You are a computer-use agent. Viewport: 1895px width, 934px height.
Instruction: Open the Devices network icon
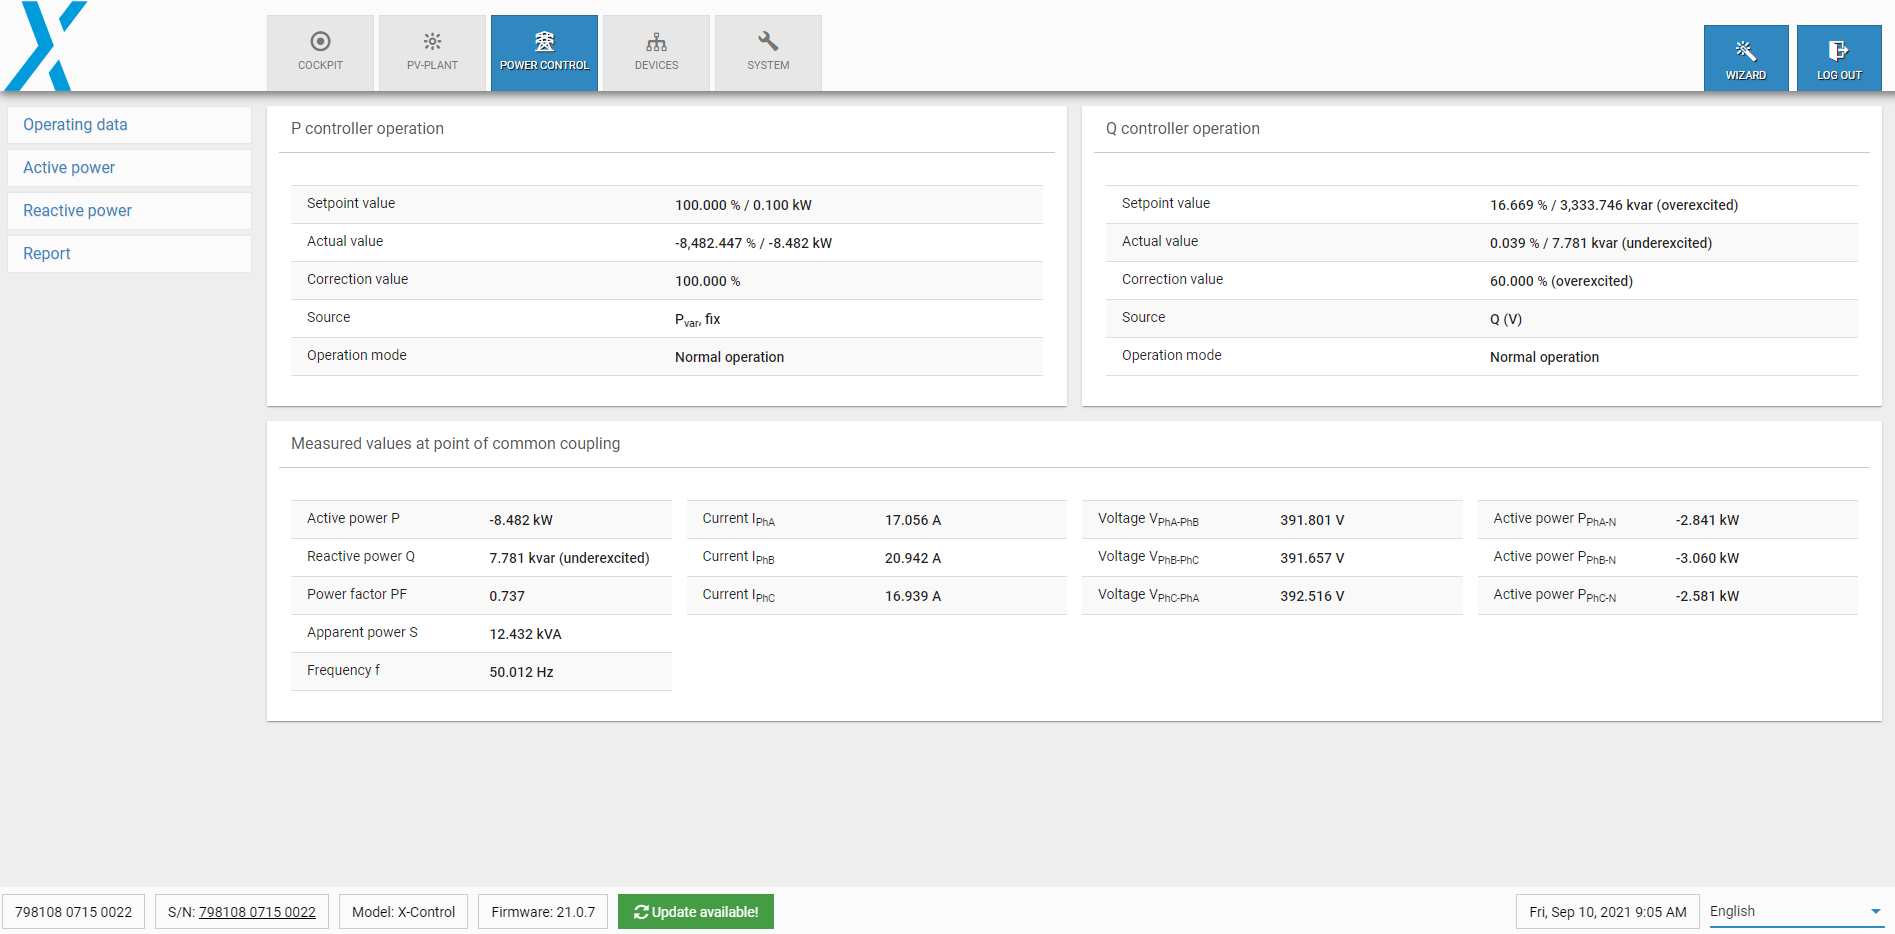coord(656,42)
